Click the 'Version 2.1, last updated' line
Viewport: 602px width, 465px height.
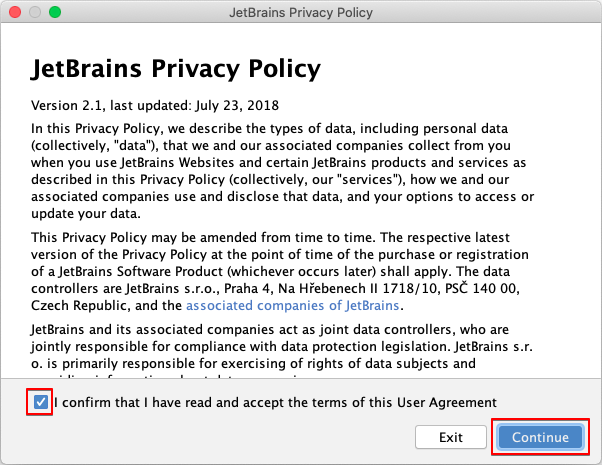[155, 105]
